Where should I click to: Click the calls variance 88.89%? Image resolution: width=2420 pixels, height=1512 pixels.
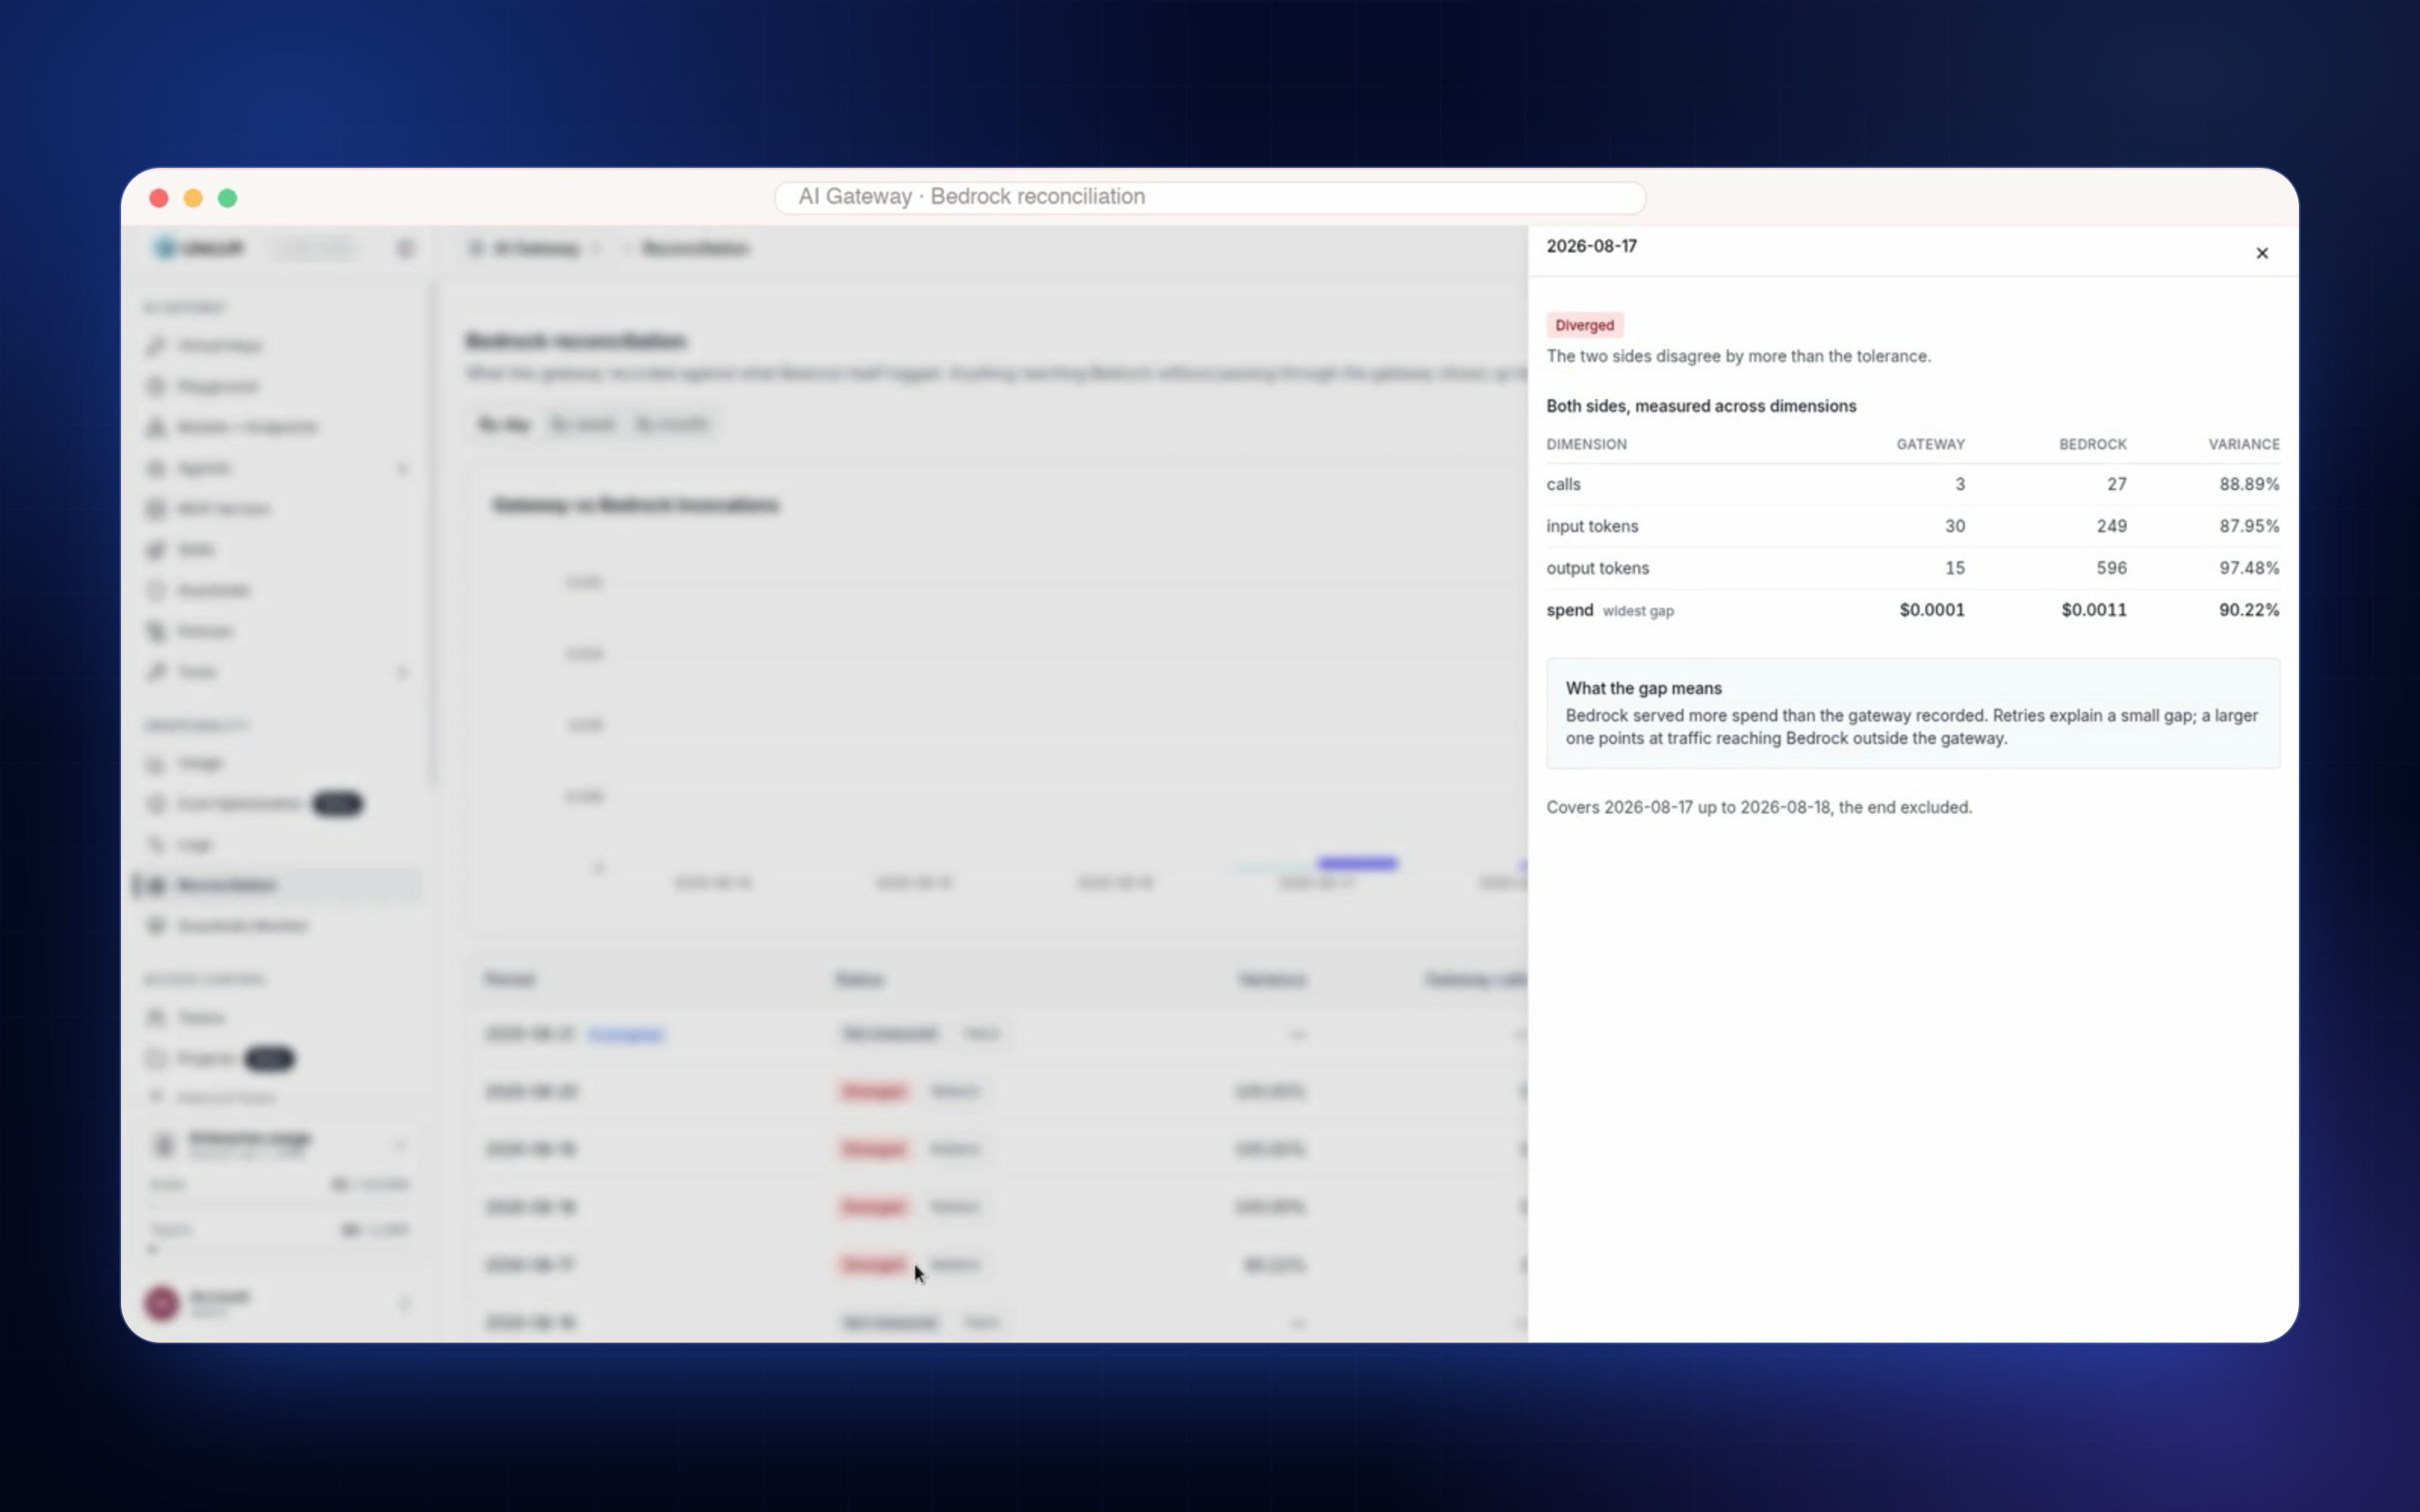(x=2249, y=484)
